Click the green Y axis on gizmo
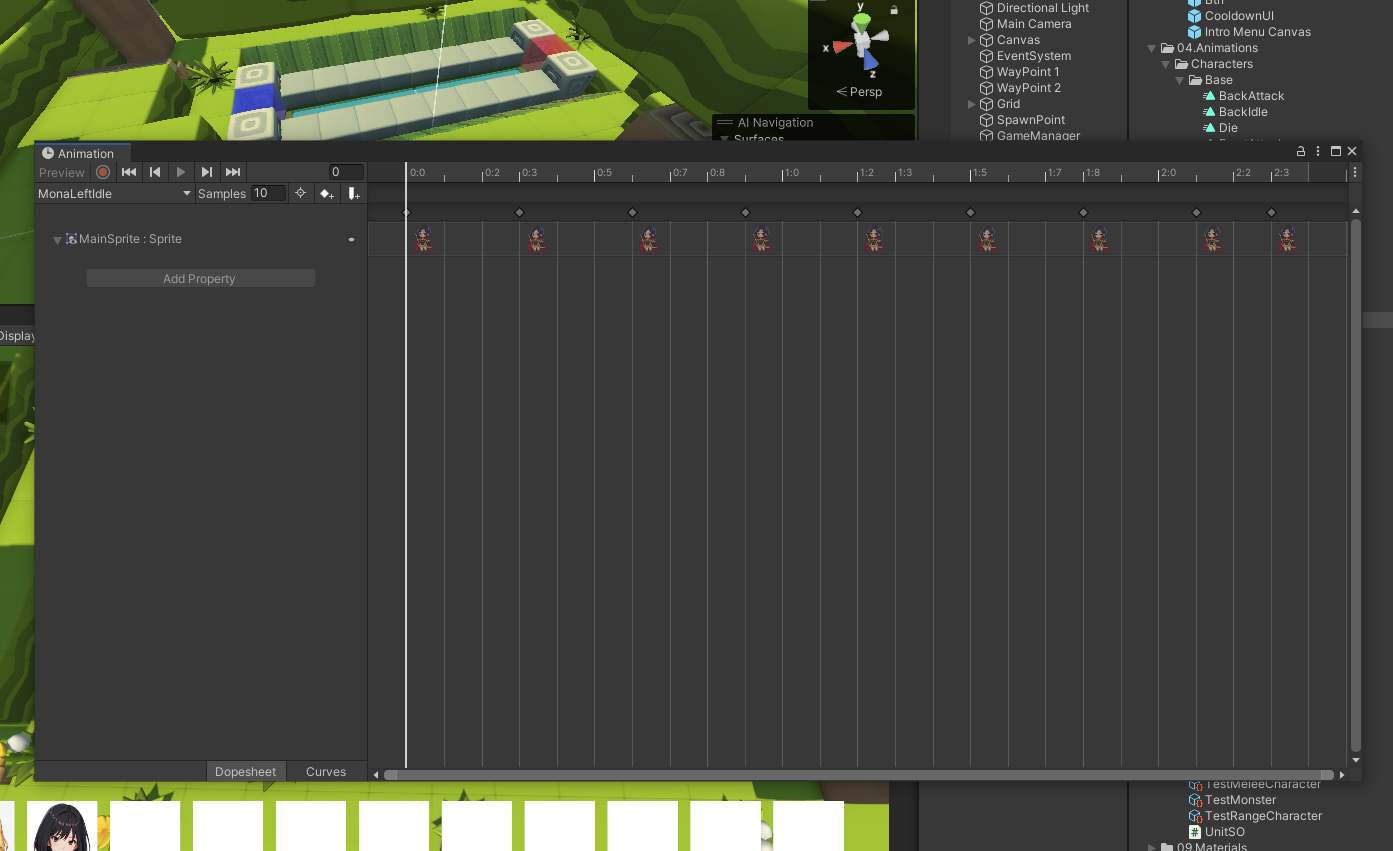 tap(862, 18)
